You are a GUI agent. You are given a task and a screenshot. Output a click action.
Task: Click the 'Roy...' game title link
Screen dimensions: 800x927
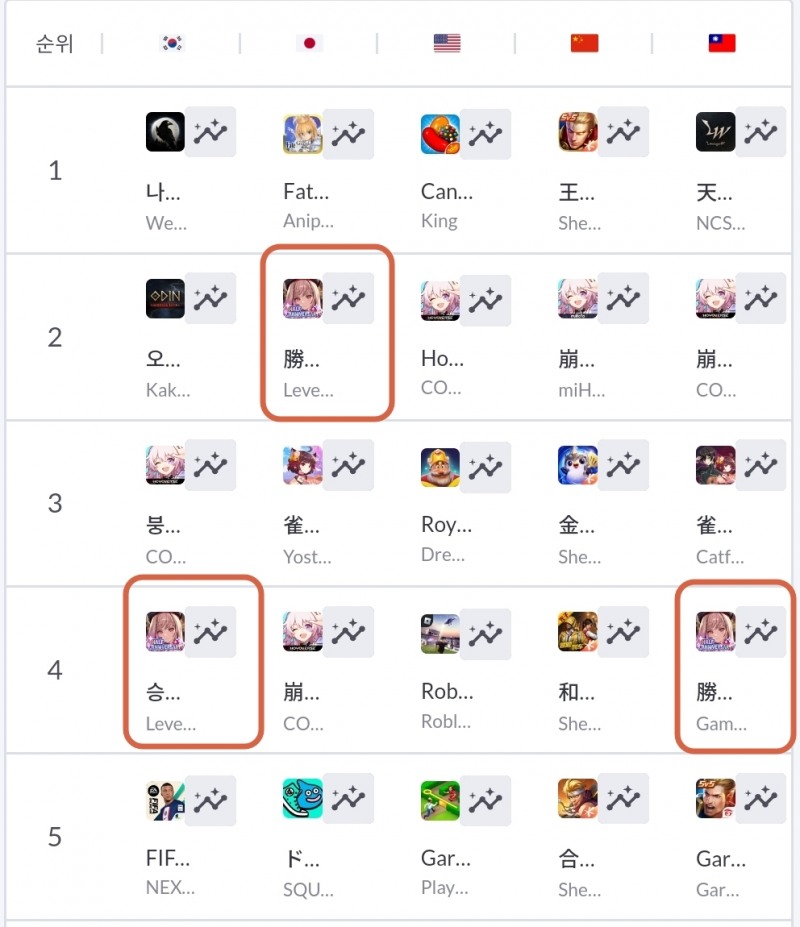coord(447,525)
